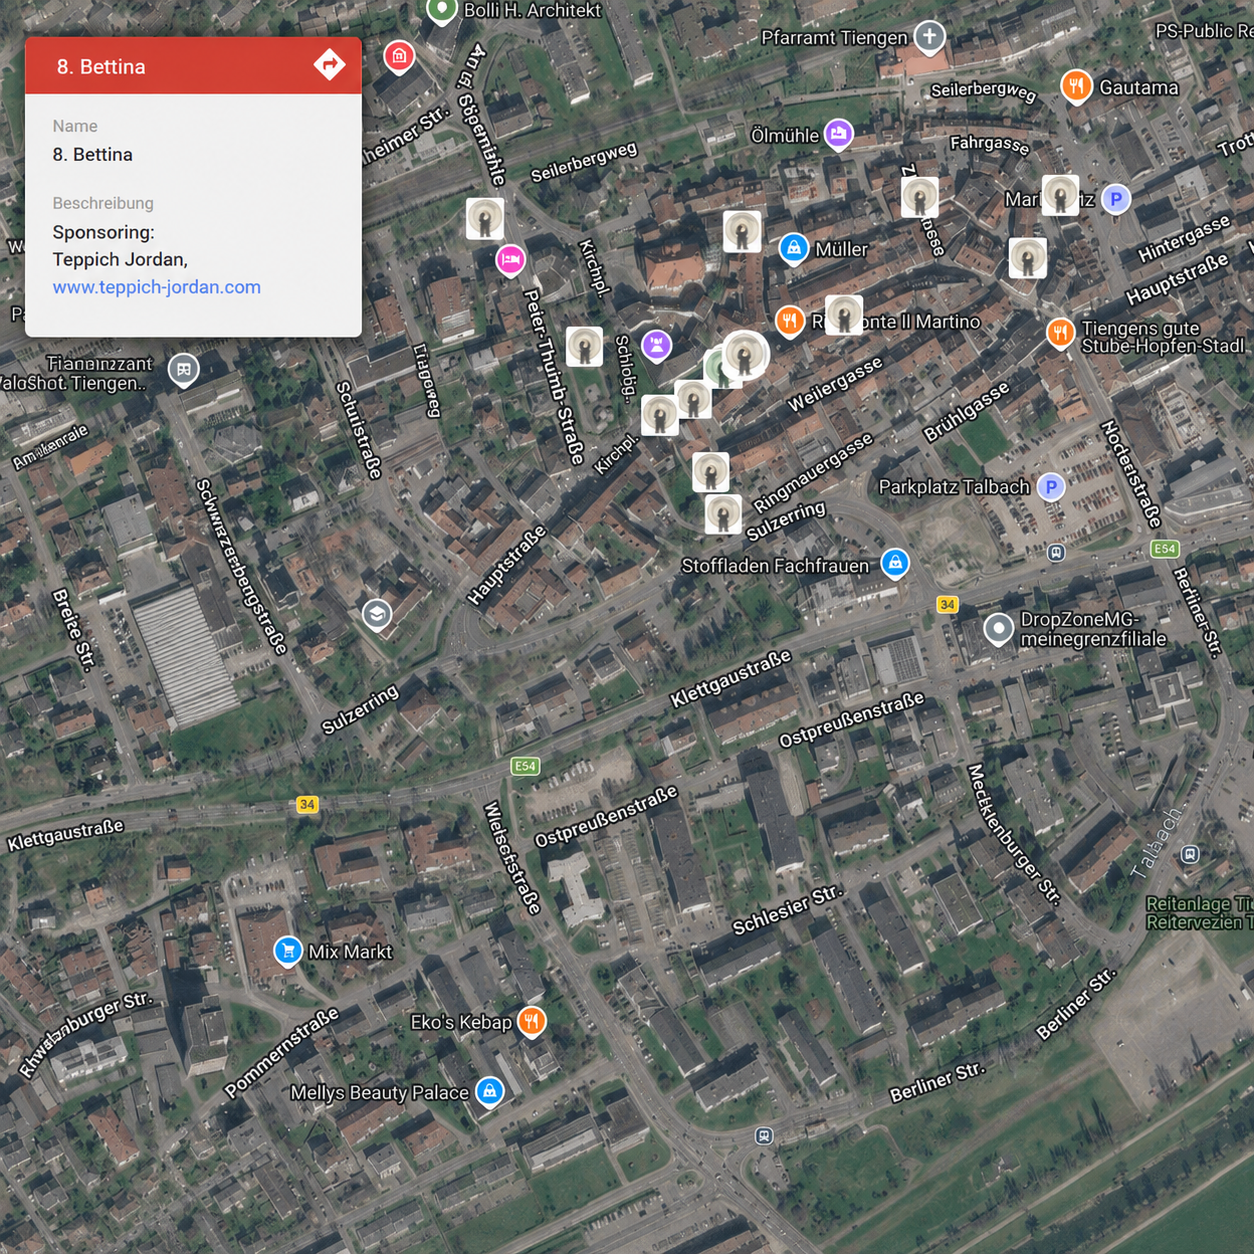Select the Eko's Kebap restaurant marker
The height and width of the screenshot is (1254, 1254).
pyautogui.click(x=531, y=1022)
